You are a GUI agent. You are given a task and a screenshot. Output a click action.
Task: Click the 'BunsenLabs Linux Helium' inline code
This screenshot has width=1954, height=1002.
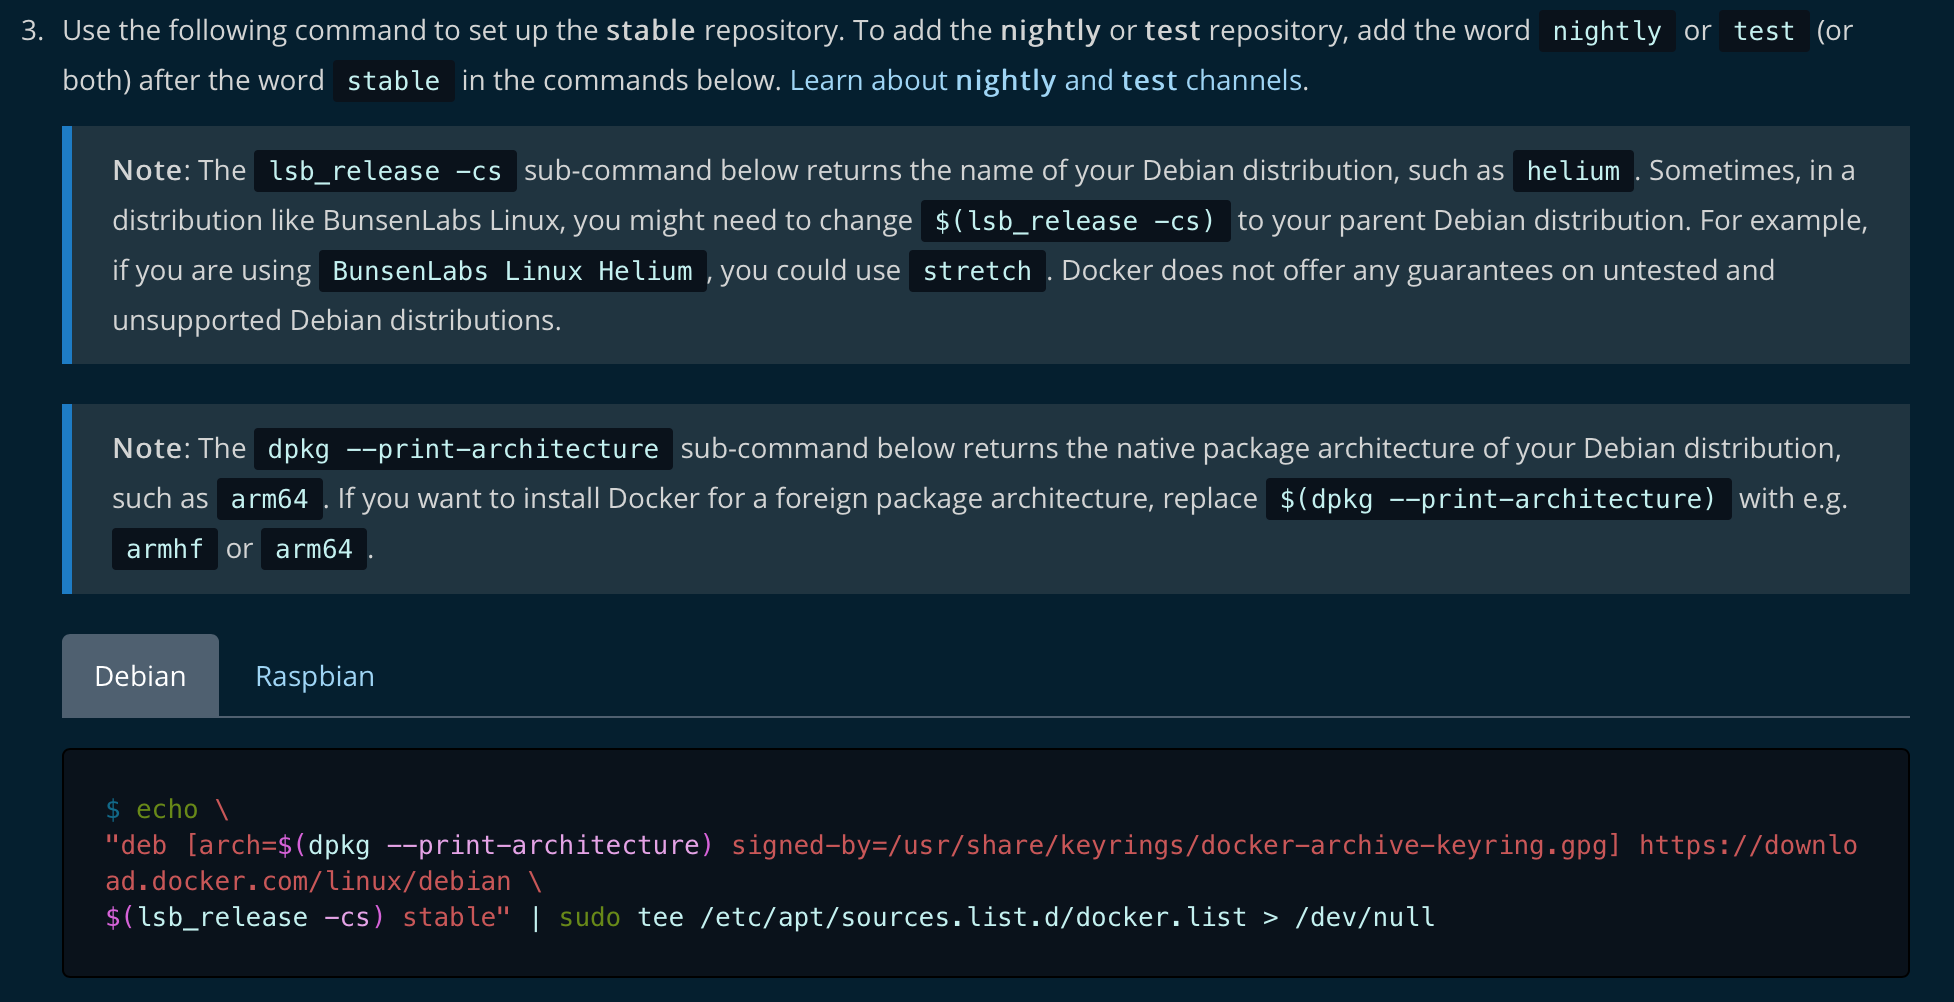pos(513,271)
